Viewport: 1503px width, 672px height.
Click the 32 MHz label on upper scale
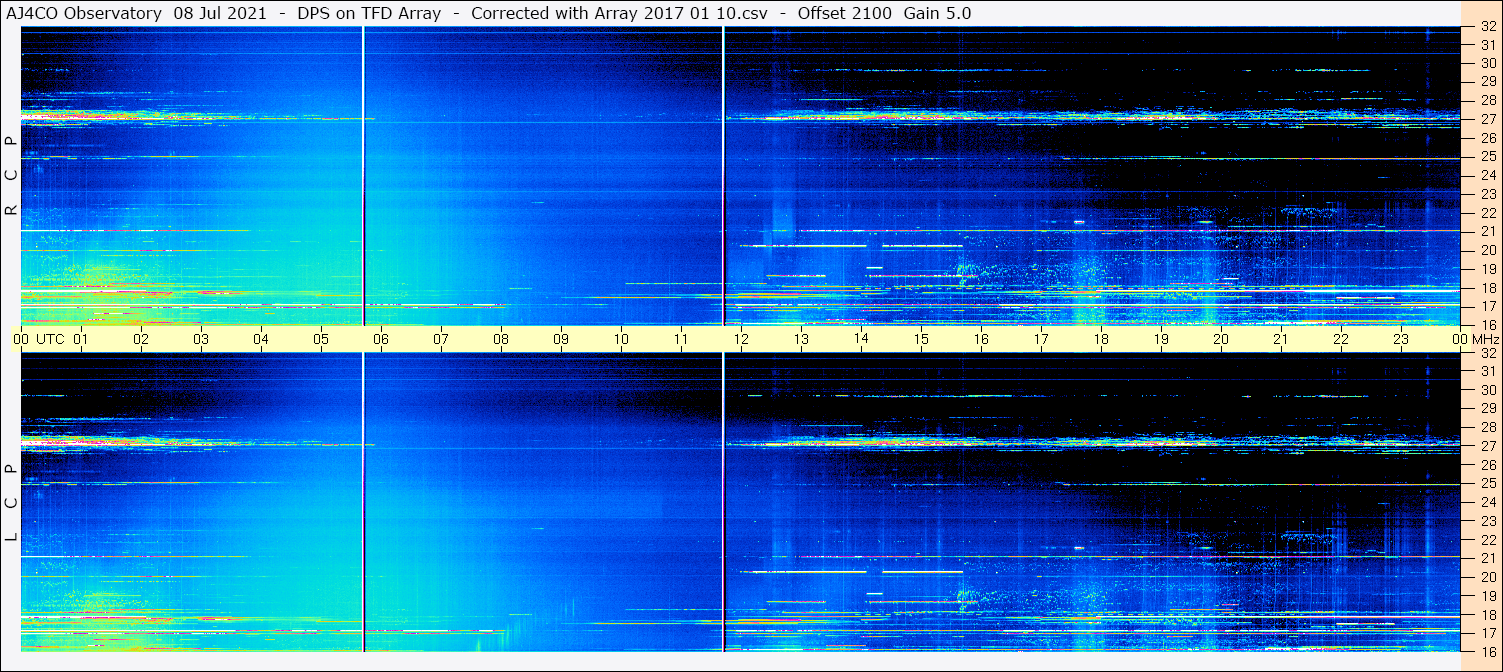1487,27
